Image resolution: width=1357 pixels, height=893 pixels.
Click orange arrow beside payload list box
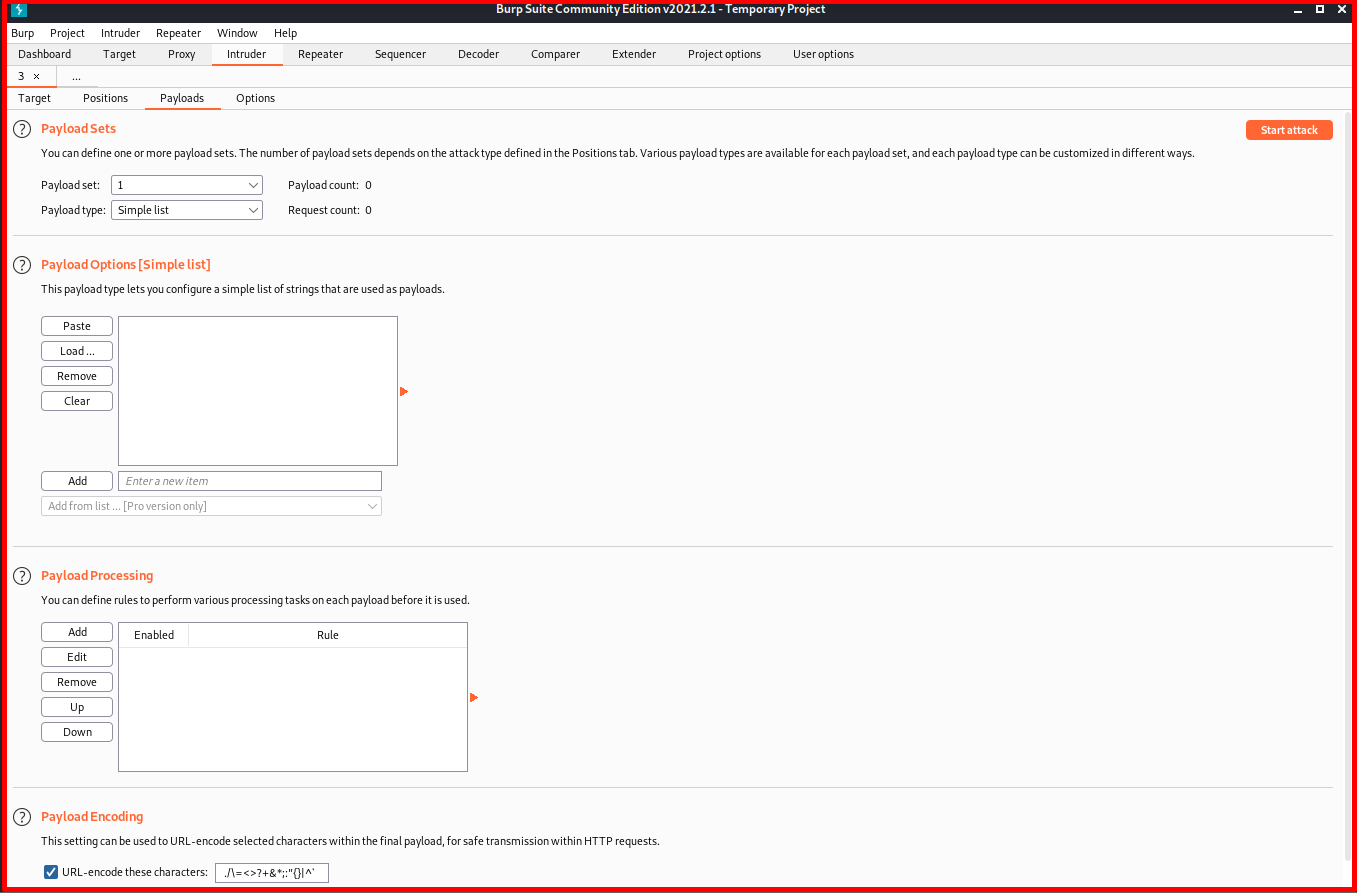(404, 391)
